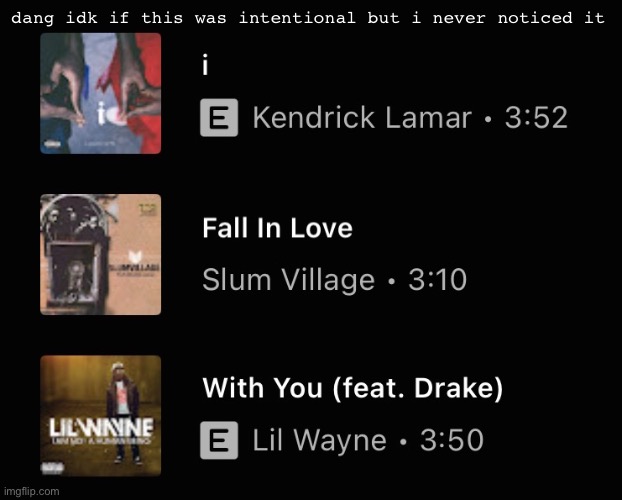Click the 3:50 track duration
622x500 pixels.
(452, 440)
